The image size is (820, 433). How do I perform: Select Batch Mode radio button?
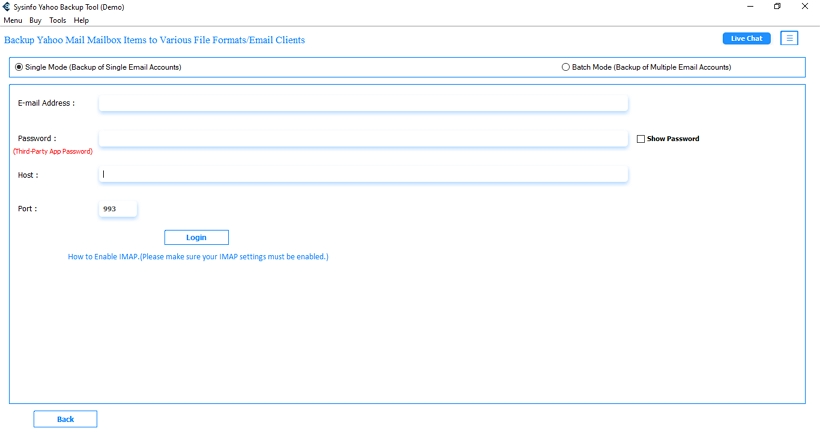[565, 67]
